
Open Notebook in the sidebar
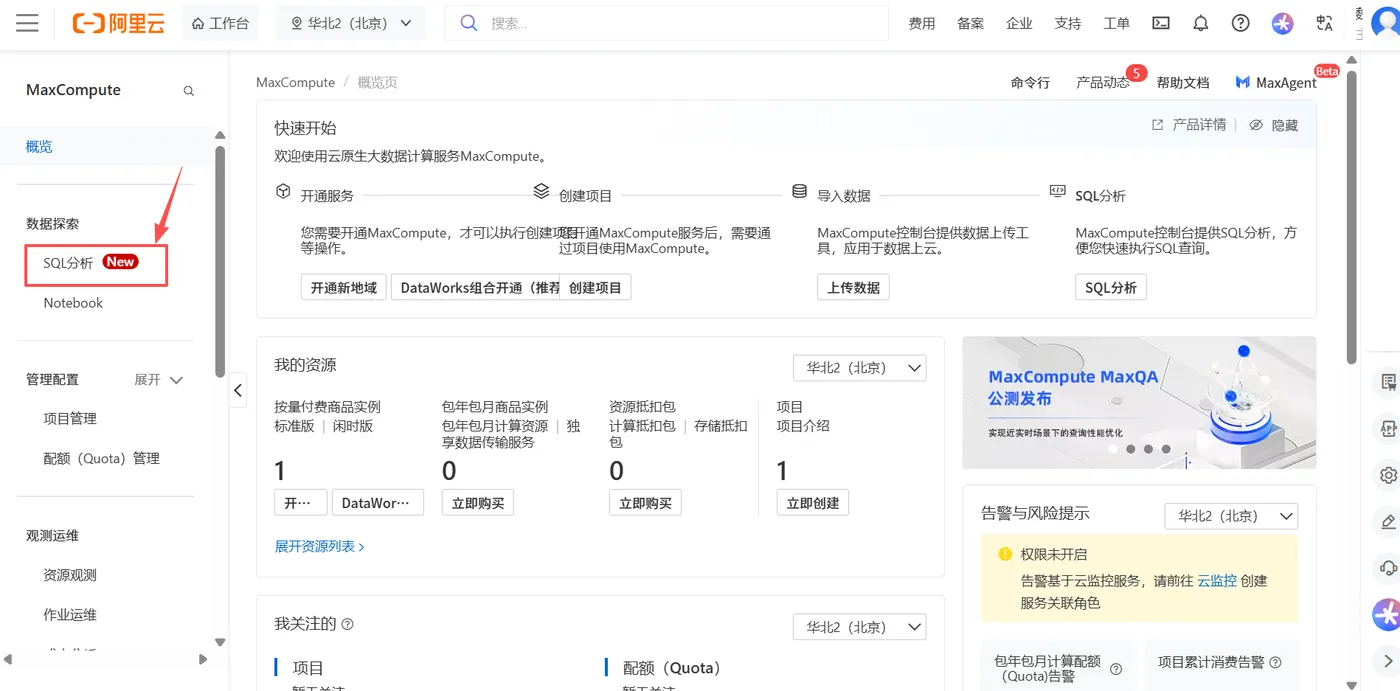point(73,303)
